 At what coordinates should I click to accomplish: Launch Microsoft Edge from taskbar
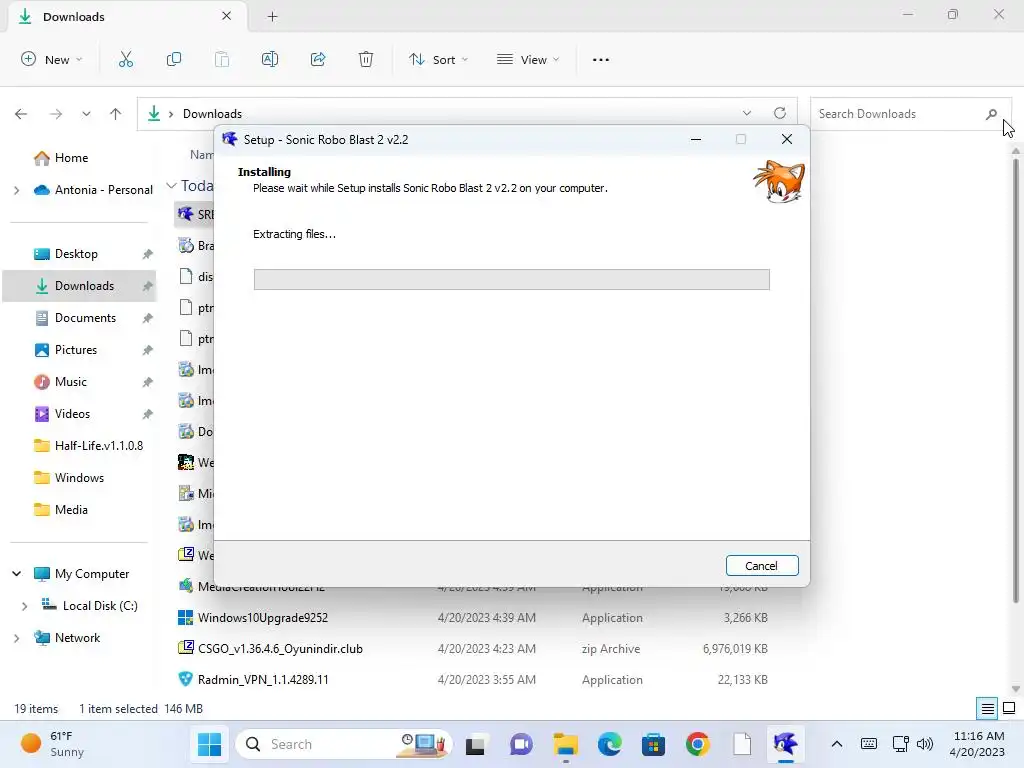click(x=609, y=744)
